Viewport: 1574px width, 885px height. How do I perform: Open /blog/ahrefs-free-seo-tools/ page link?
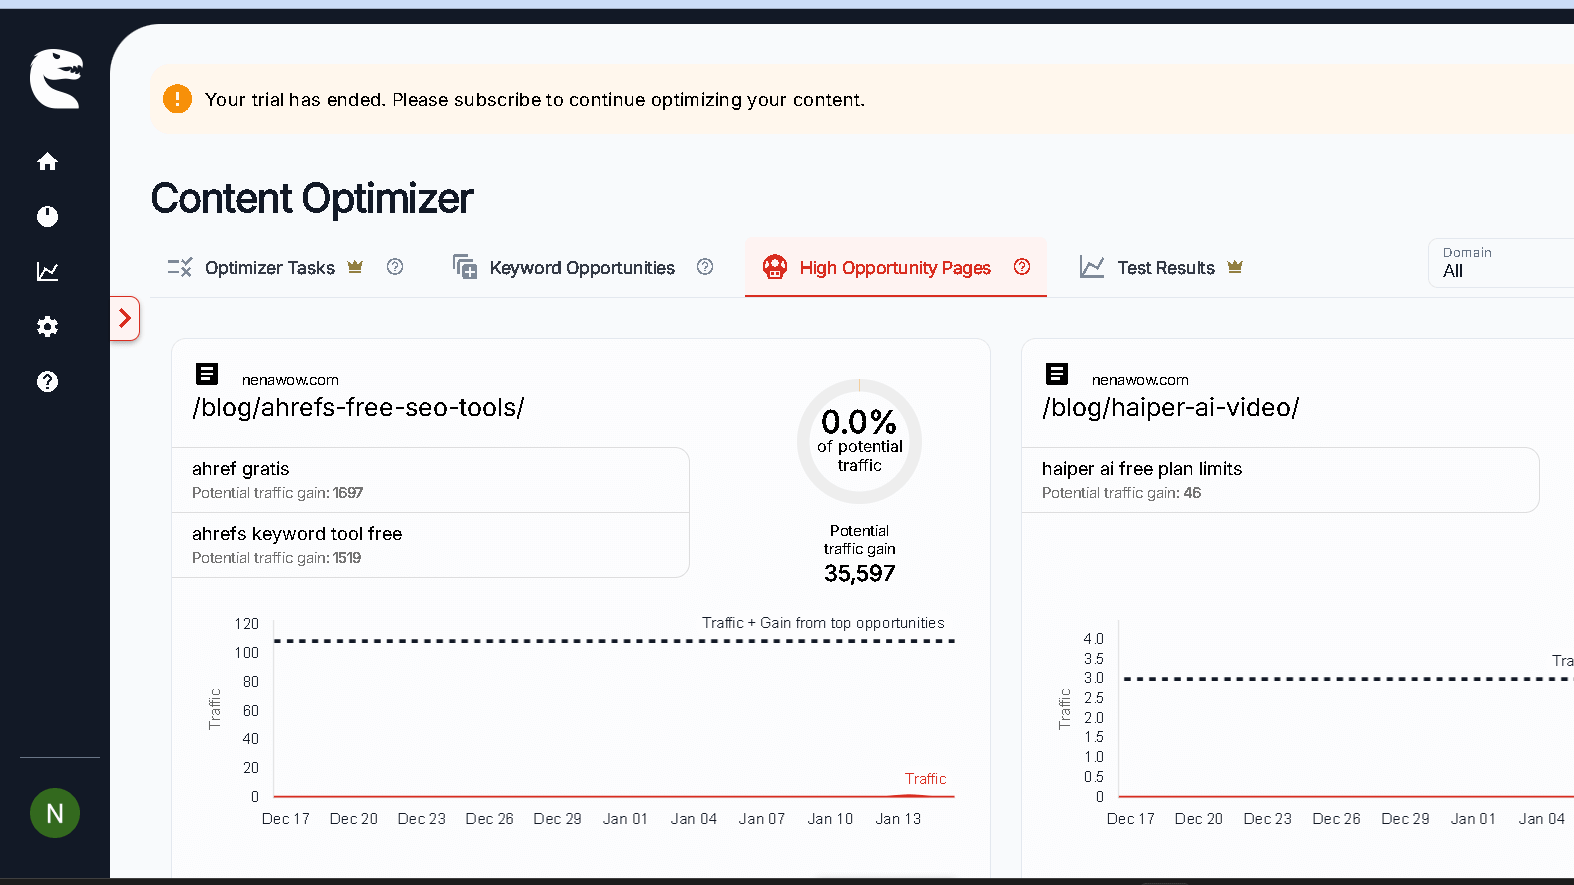coord(358,408)
